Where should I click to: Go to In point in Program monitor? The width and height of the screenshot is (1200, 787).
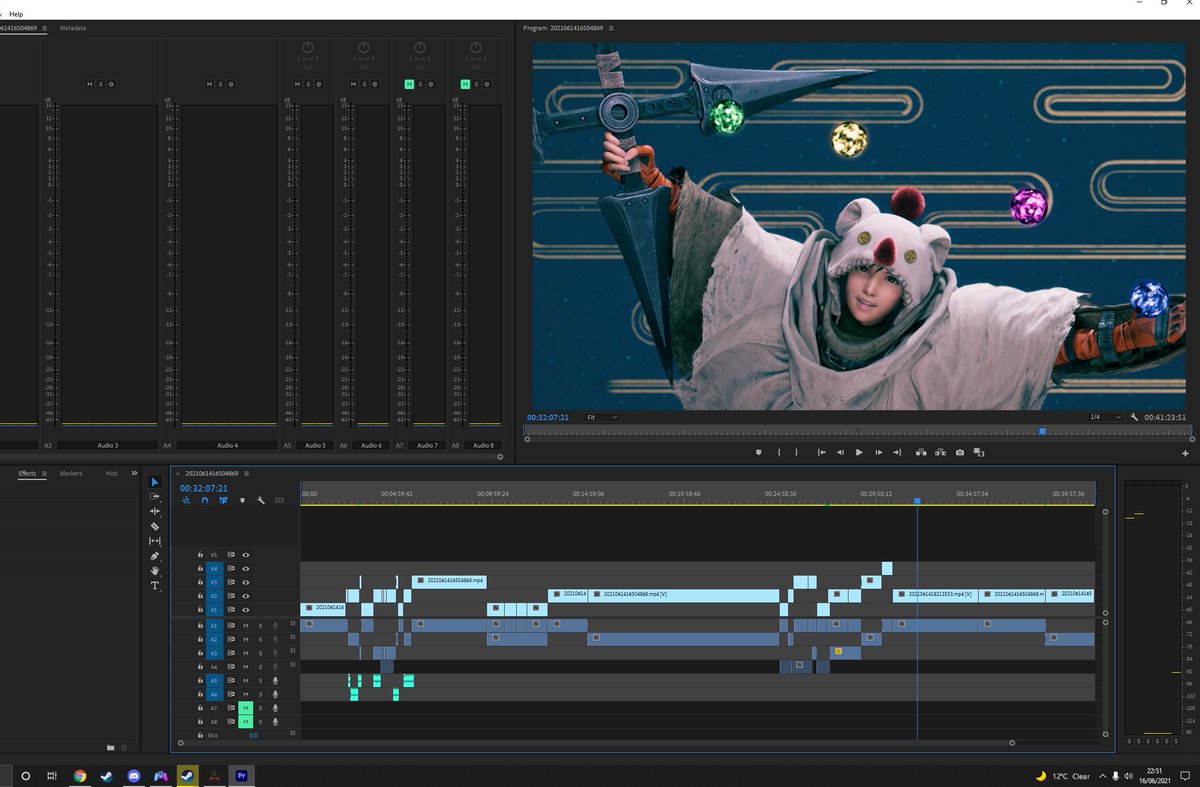821,452
